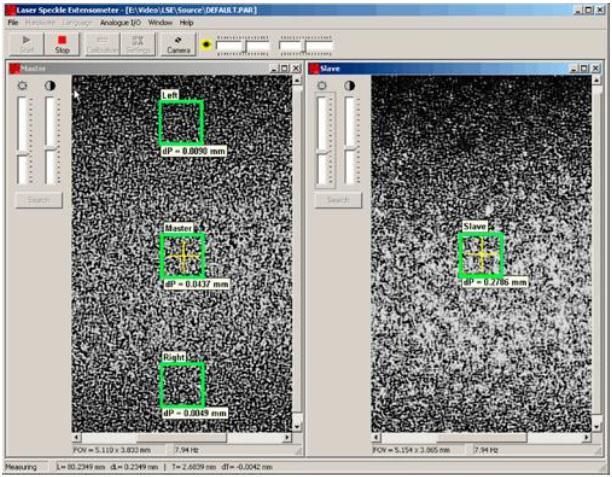Click Search button in the Slave window

click(338, 200)
